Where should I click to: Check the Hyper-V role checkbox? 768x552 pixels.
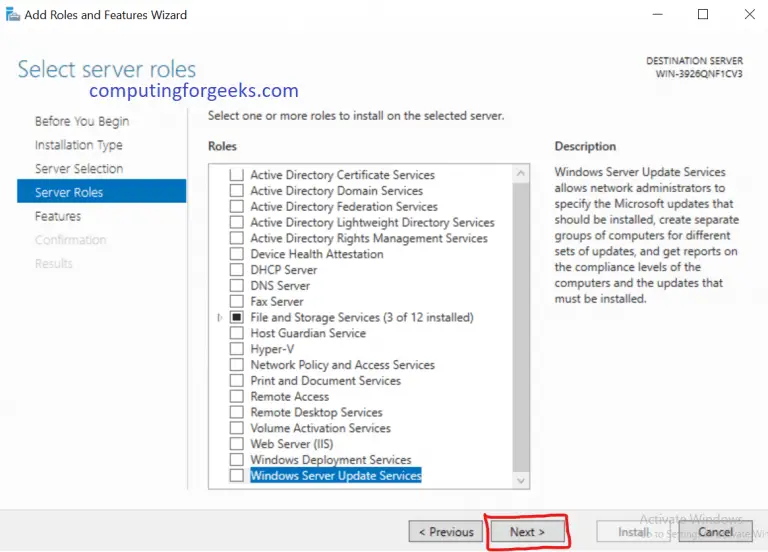click(237, 349)
